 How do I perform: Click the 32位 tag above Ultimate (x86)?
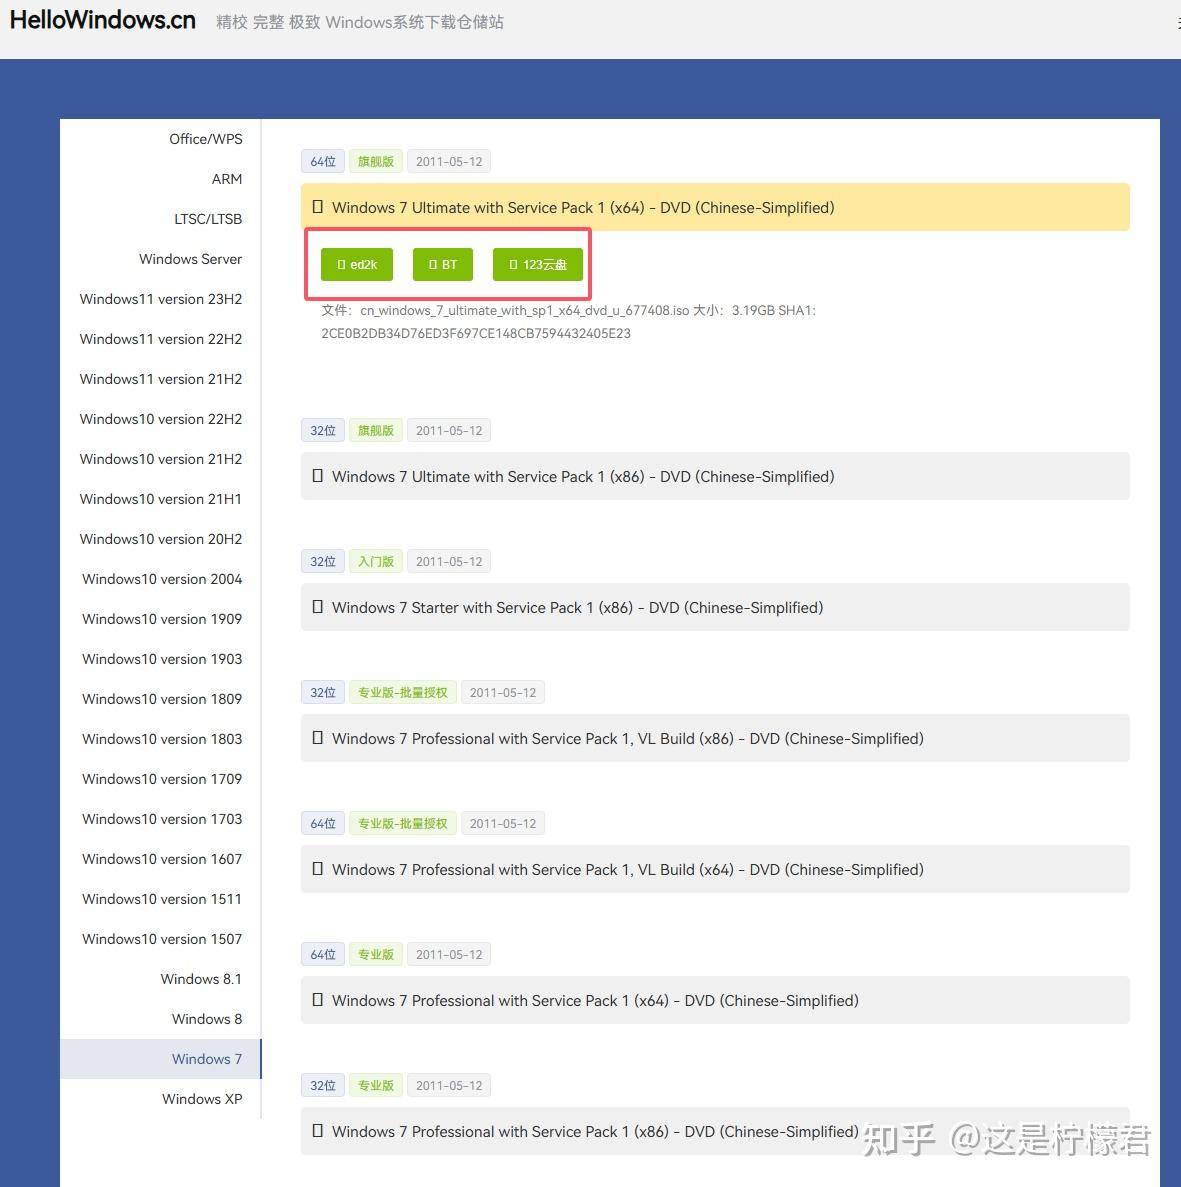click(323, 431)
